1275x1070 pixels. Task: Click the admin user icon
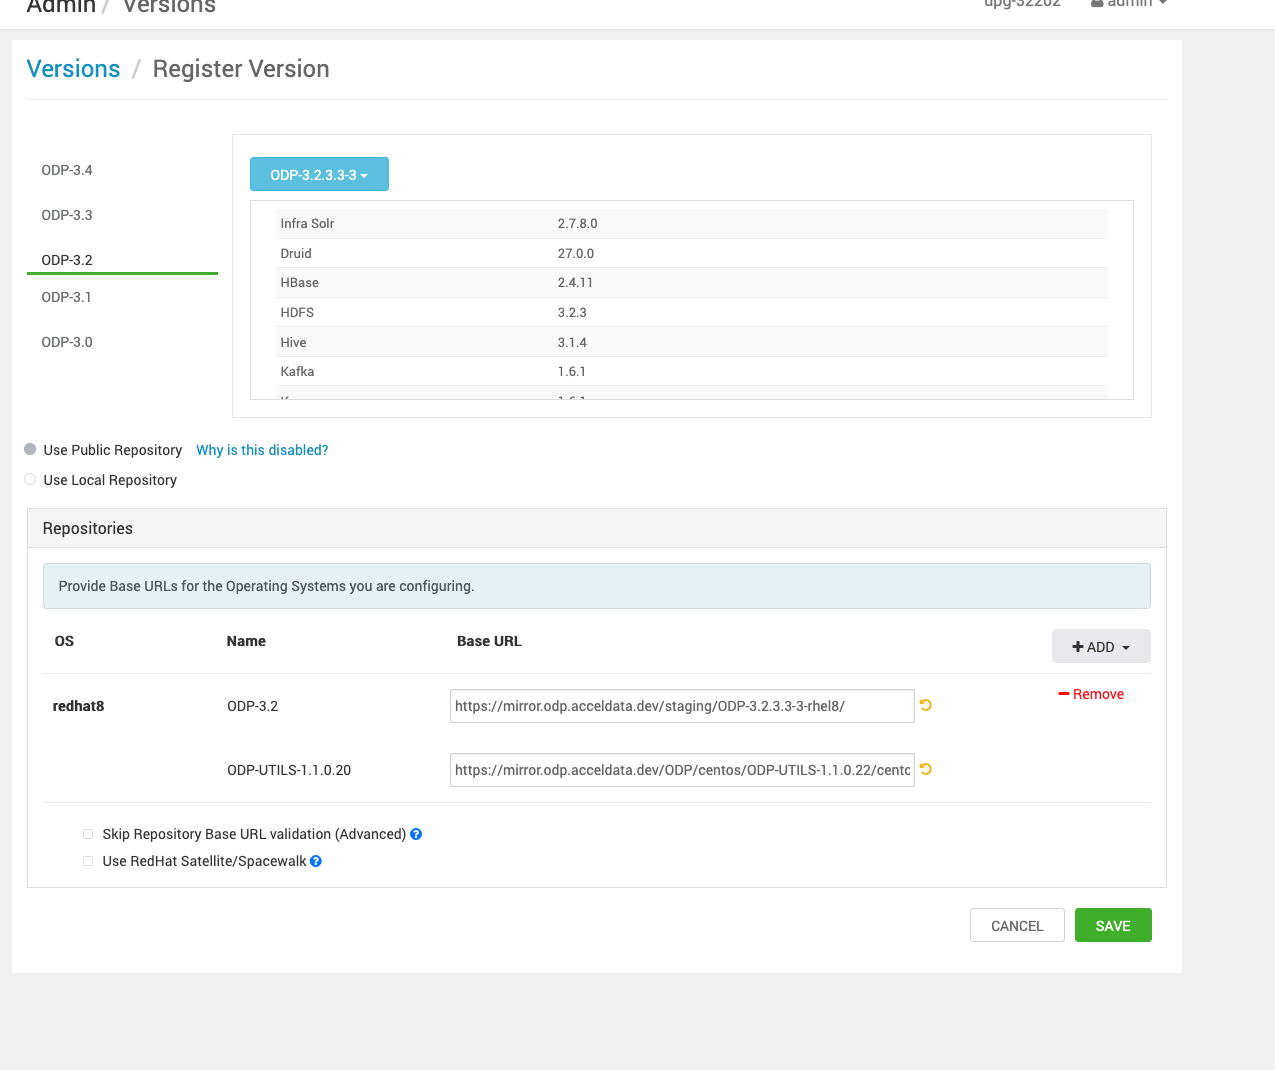pyautogui.click(x=1097, y=4)
